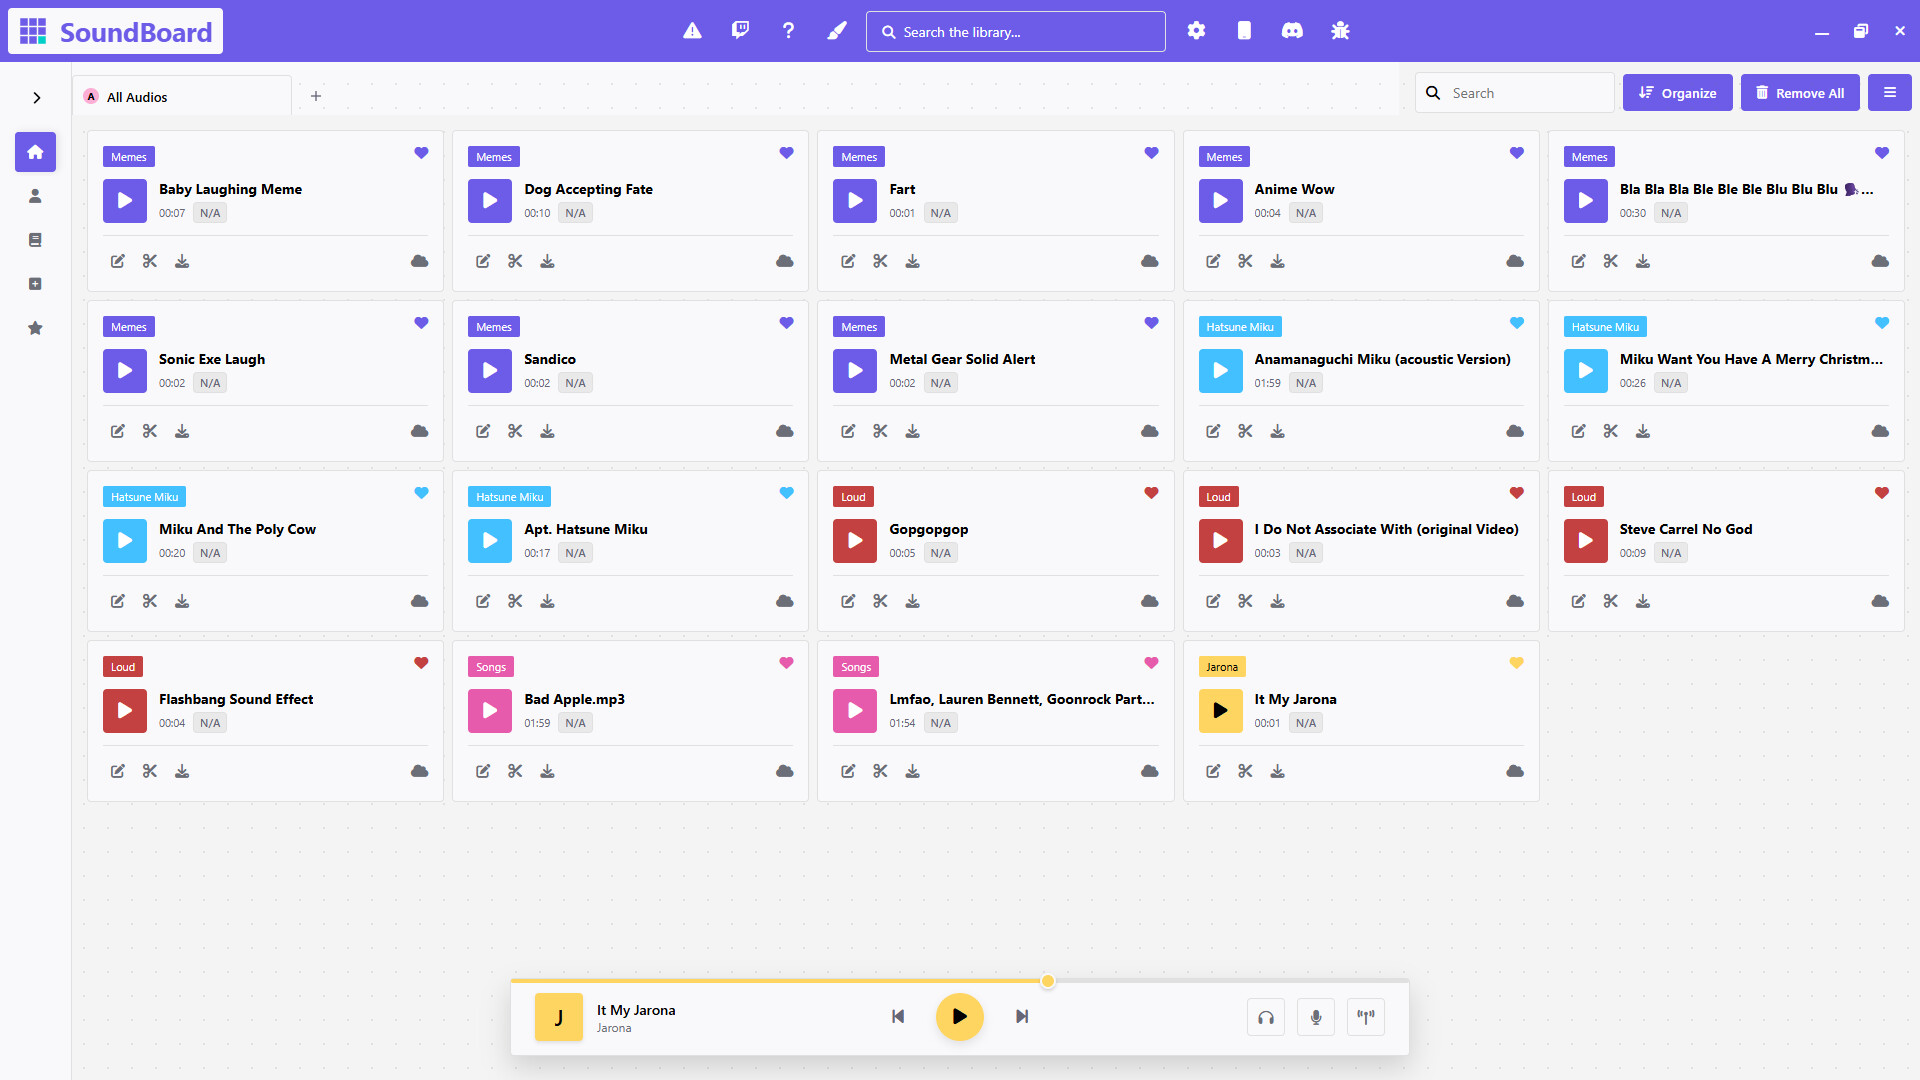The width and height of the screenshot is (1920, 1080).
Task: Click the microphone icon in player bar
Action: coord(1316,1017)
